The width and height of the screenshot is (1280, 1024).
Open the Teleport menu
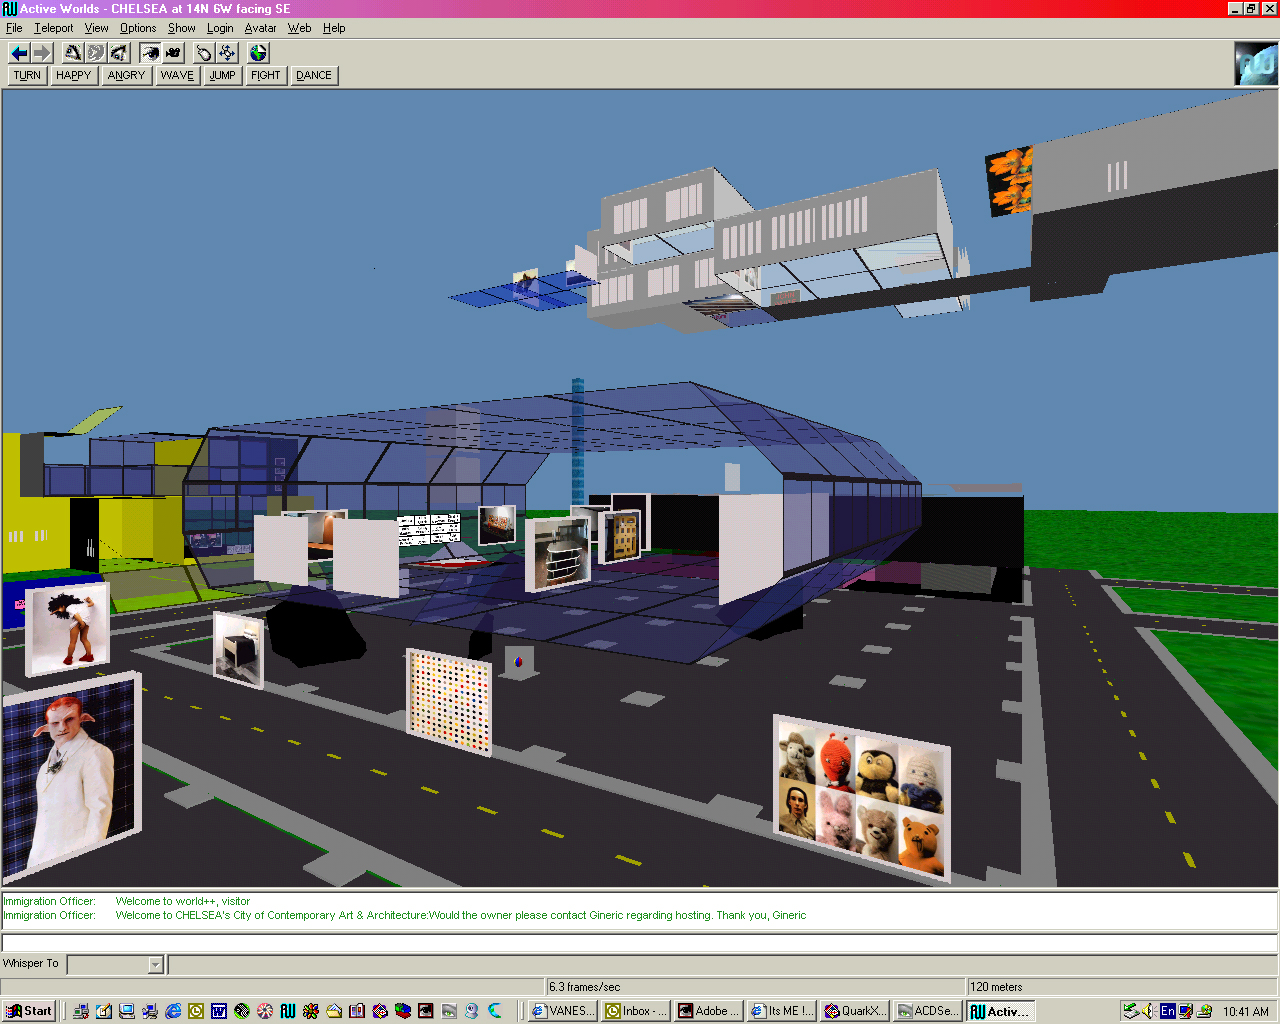point(53,28)
